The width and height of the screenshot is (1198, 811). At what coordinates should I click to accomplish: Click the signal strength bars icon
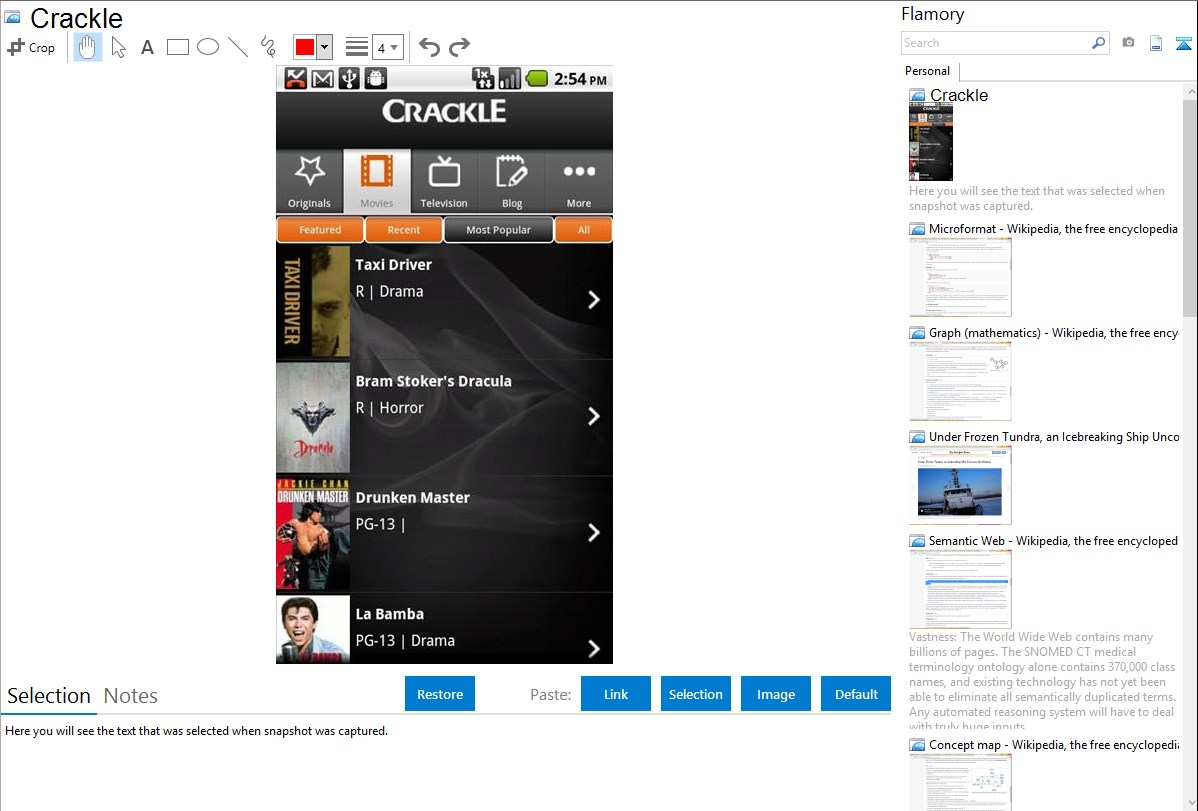[510, 79]
